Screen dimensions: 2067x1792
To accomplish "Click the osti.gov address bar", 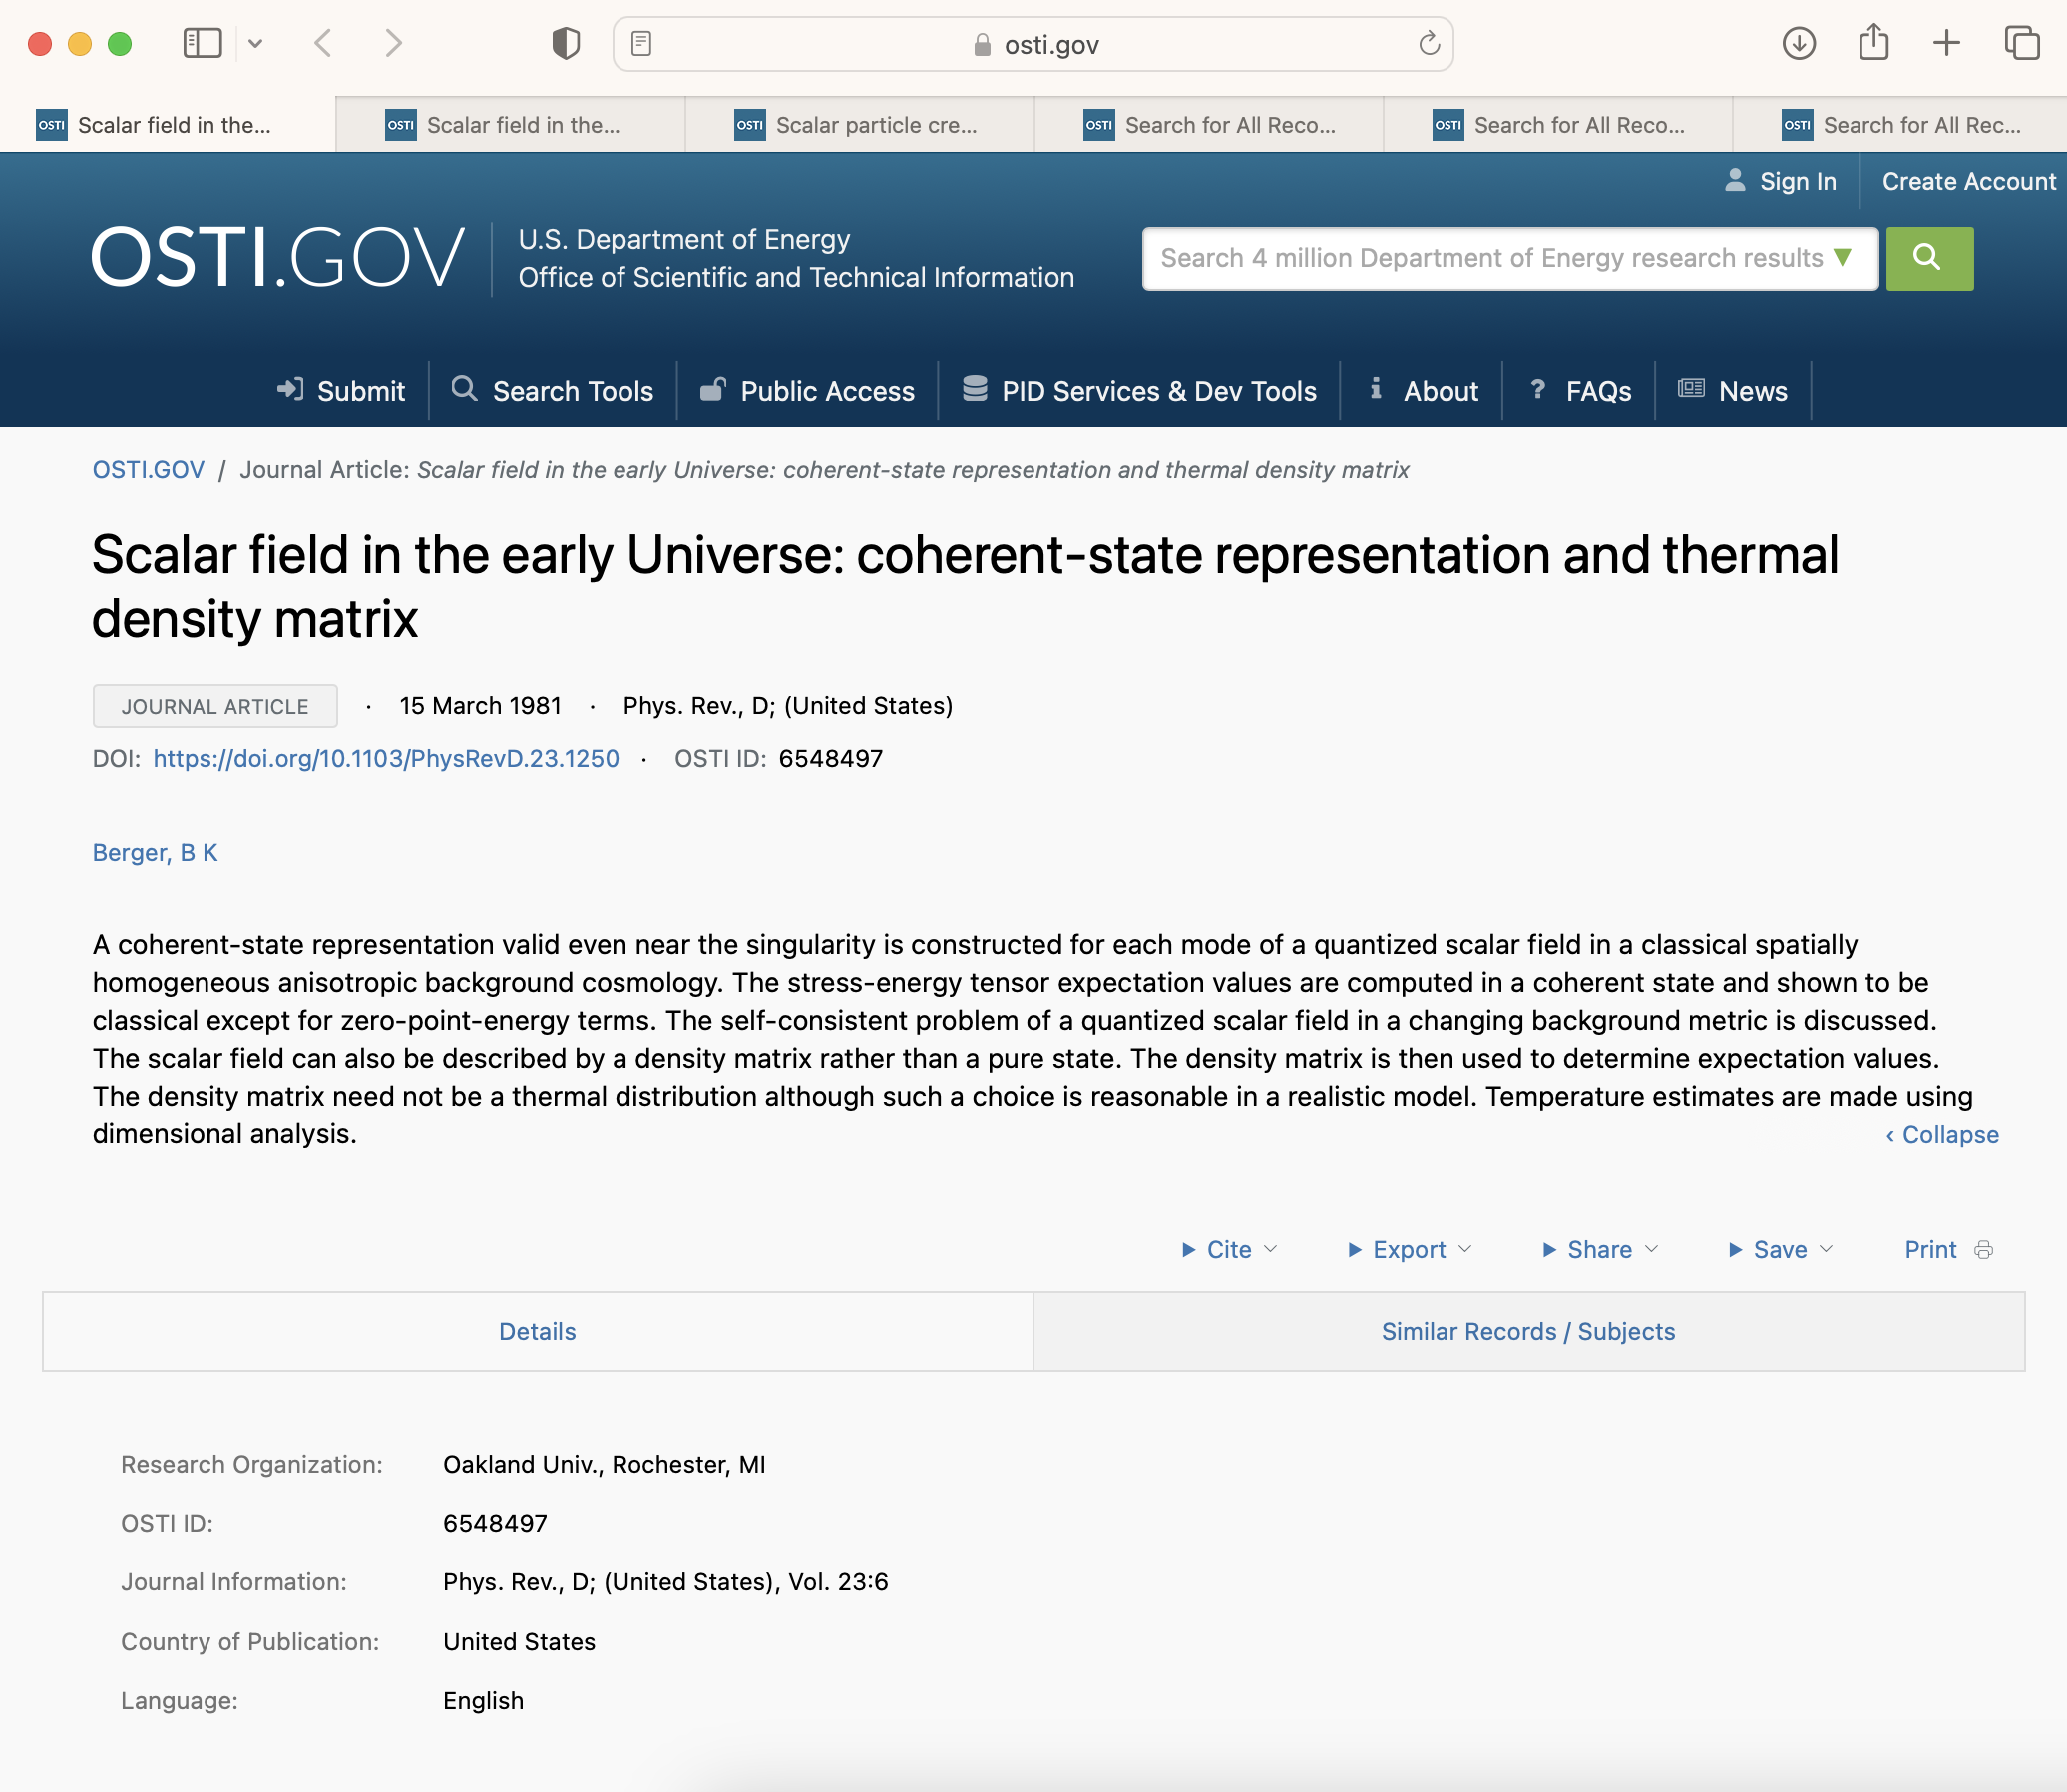I will click(1033, 44).
